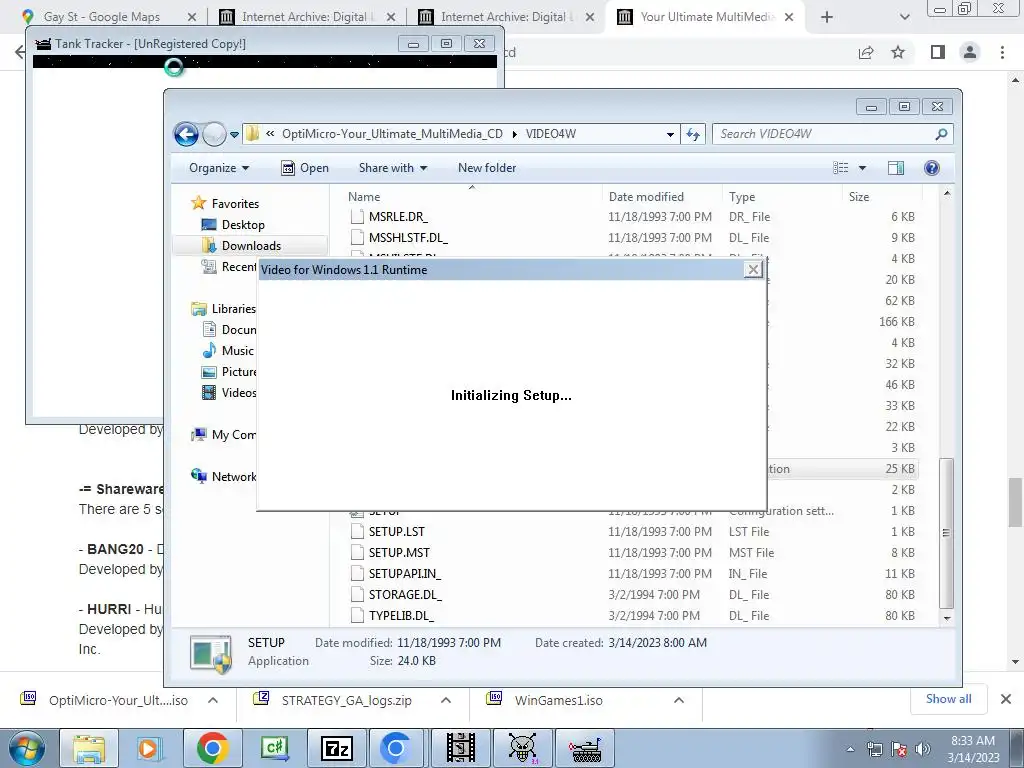Select the STORAGE.DL_ file

[405, 594]
